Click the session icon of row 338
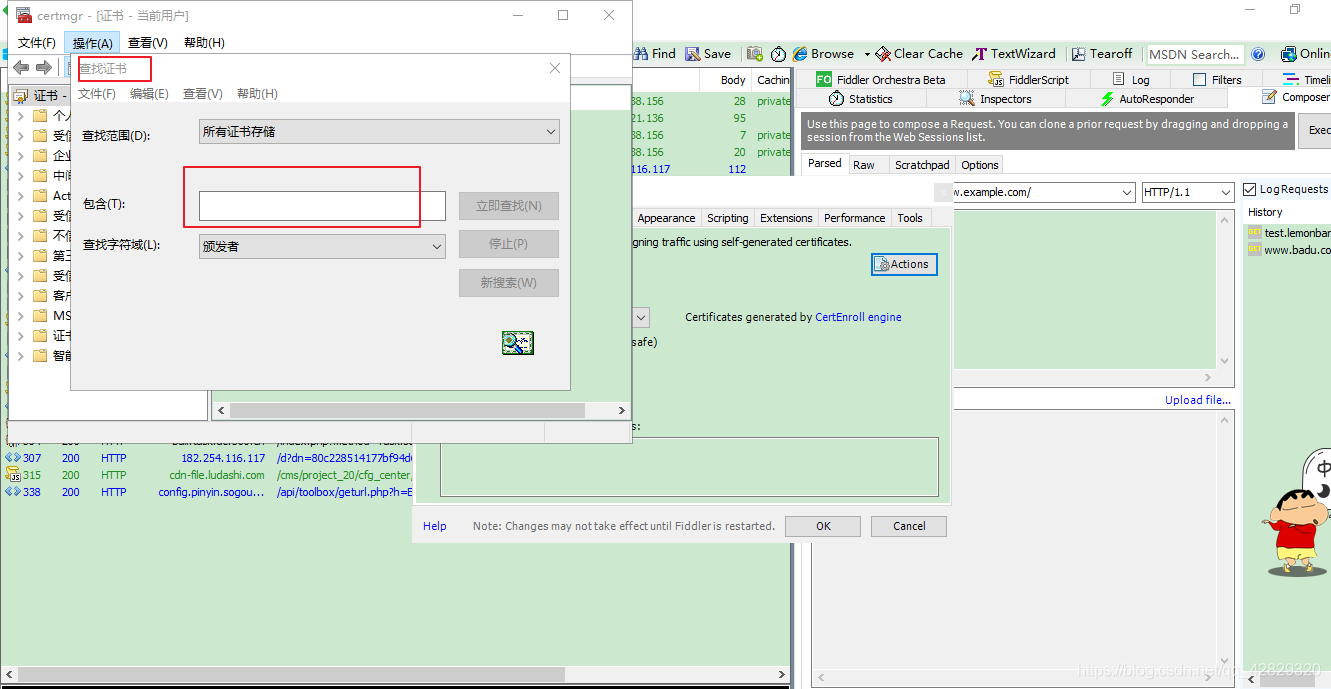This screenshot has width=1331, height=689. [x=13, y=492]
